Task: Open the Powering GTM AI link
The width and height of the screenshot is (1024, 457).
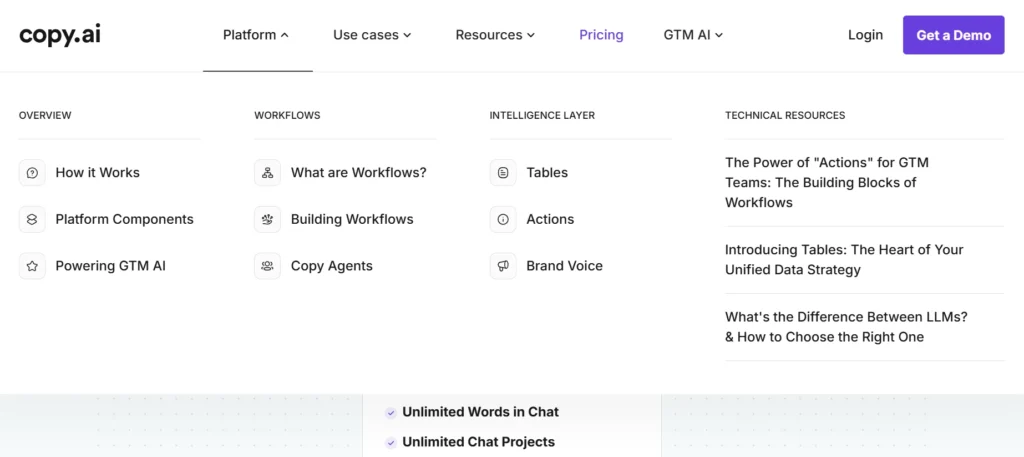Action: [x=110, y=266]
